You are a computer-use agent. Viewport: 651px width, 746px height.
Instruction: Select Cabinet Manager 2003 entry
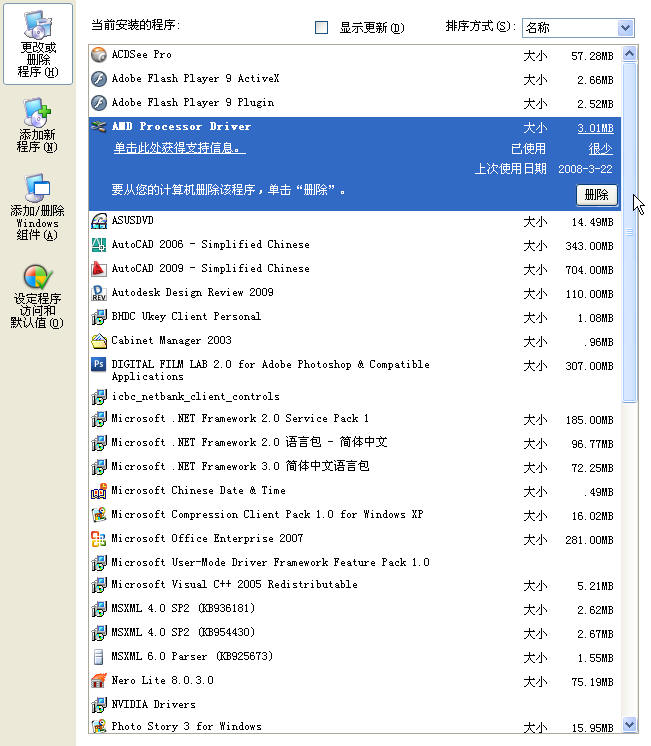click(x=355, y=341)
